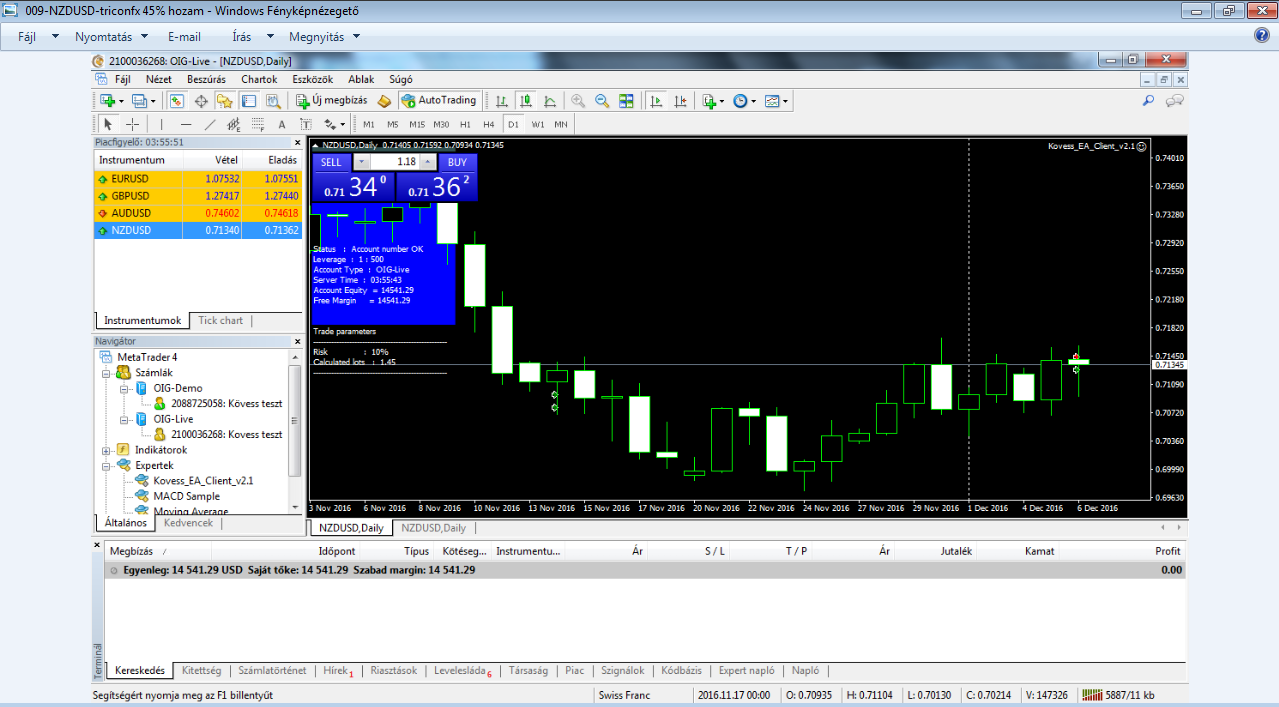Image resolution: width=1279 pixels, height=707 pixels.
Task: Click the Navigator panel vertical scrollbar
Action: pos(294,420)
